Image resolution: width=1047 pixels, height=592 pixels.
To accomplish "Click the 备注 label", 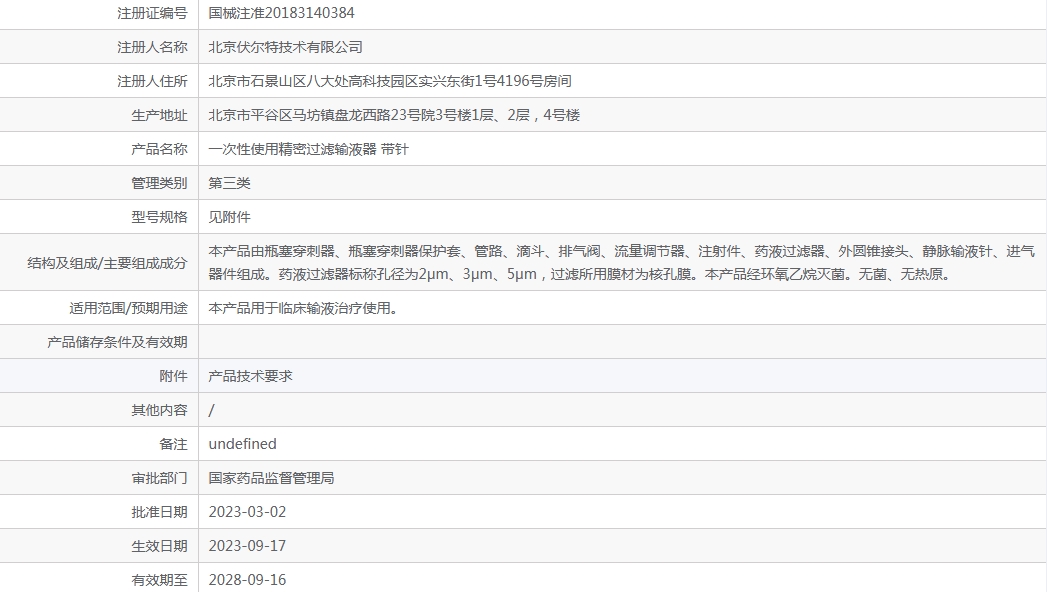I will click(x=174, y=445).
